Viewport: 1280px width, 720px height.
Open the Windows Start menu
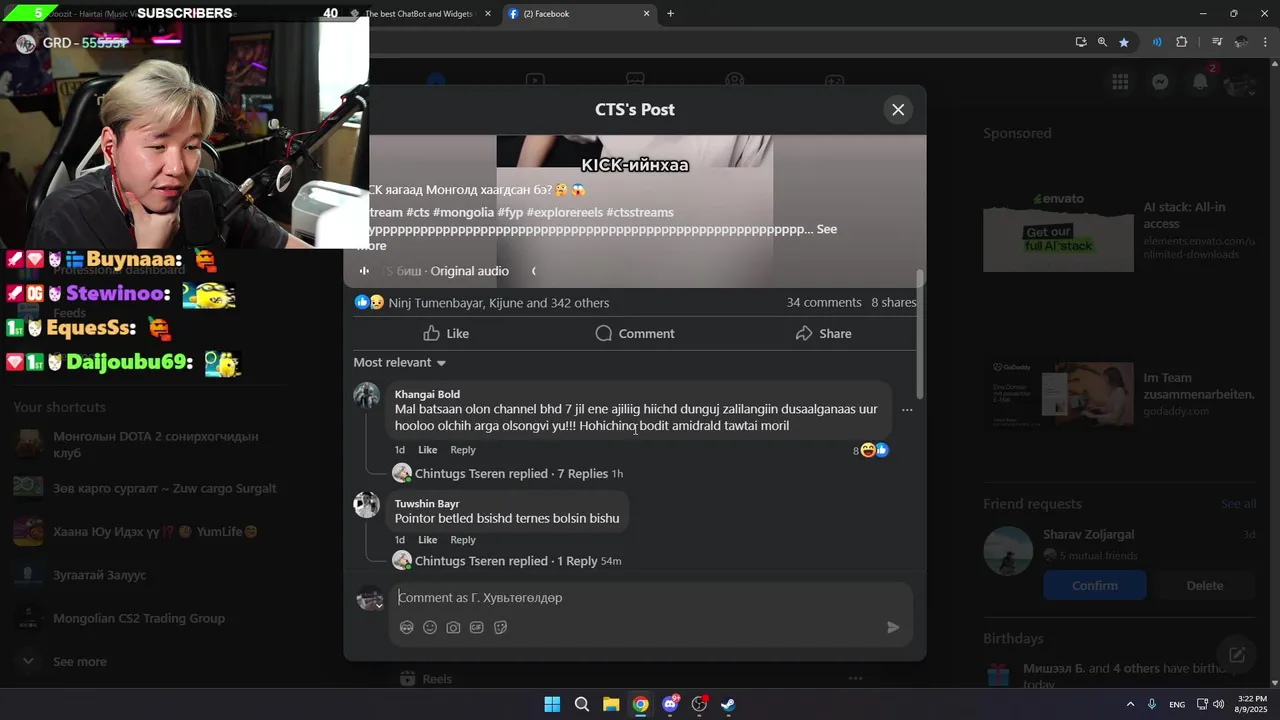tap(552, 704)
